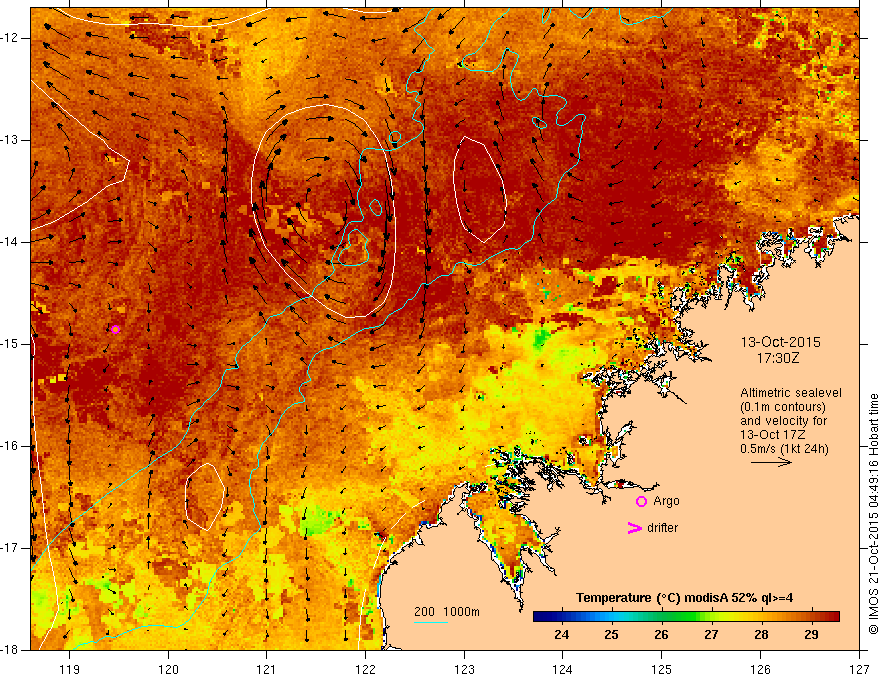Click the IMOS copyright timestamp text

(x=873, y=514)
